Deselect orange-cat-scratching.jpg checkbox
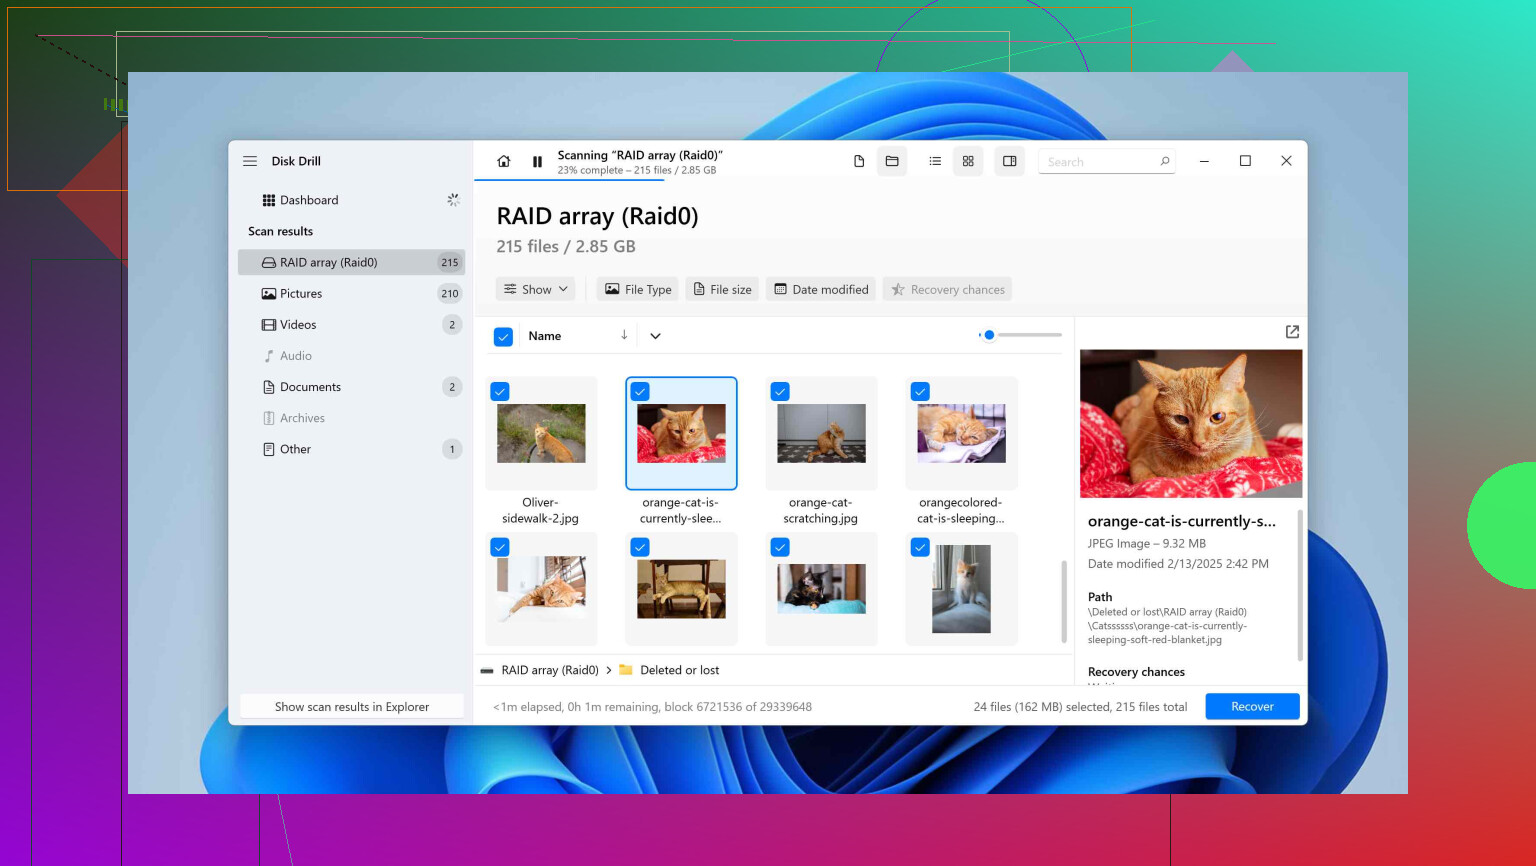Image resolution: width=1536 pixels, height=866 pixels. tap(780, 392)
